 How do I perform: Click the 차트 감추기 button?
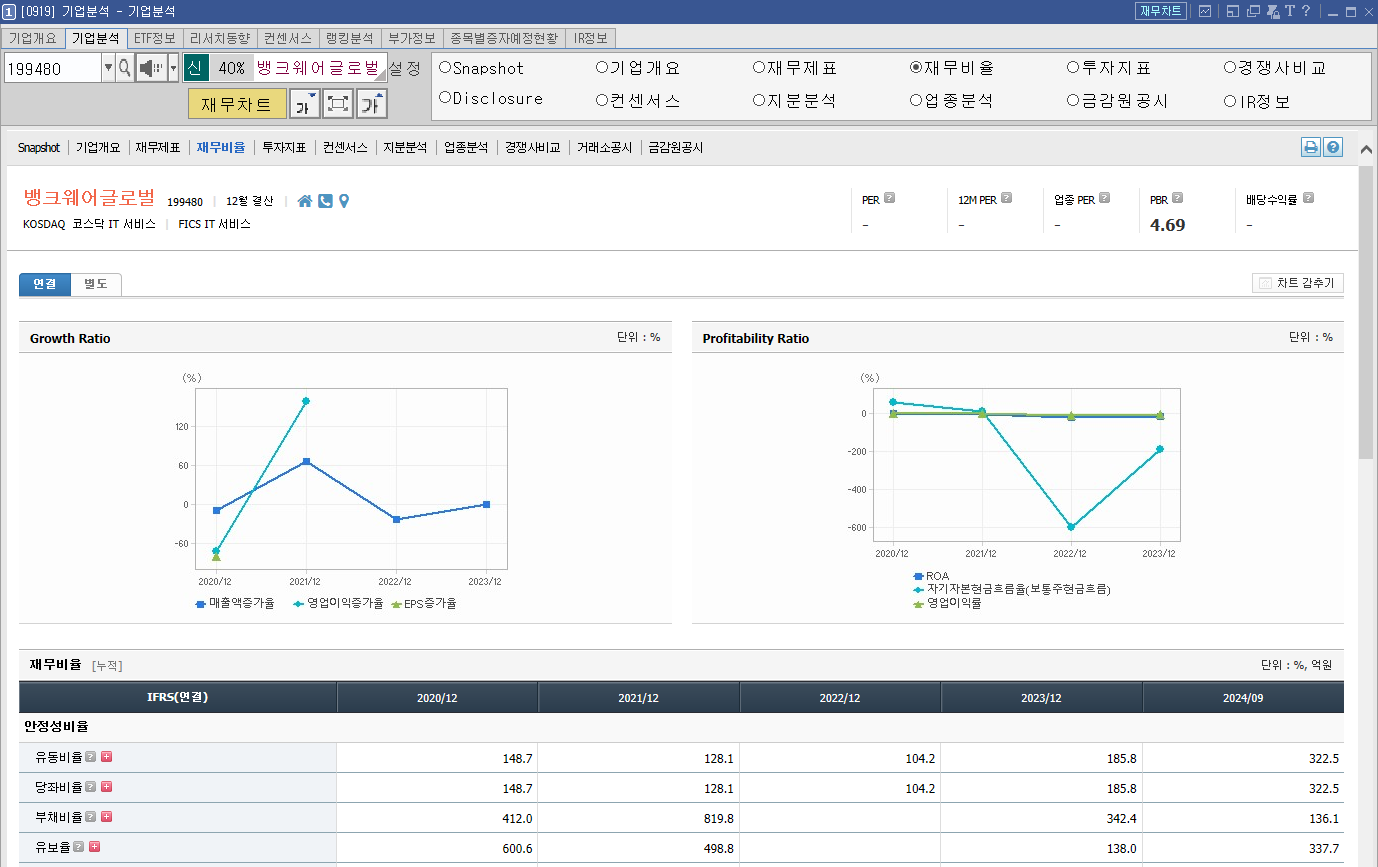point(1297,283)
